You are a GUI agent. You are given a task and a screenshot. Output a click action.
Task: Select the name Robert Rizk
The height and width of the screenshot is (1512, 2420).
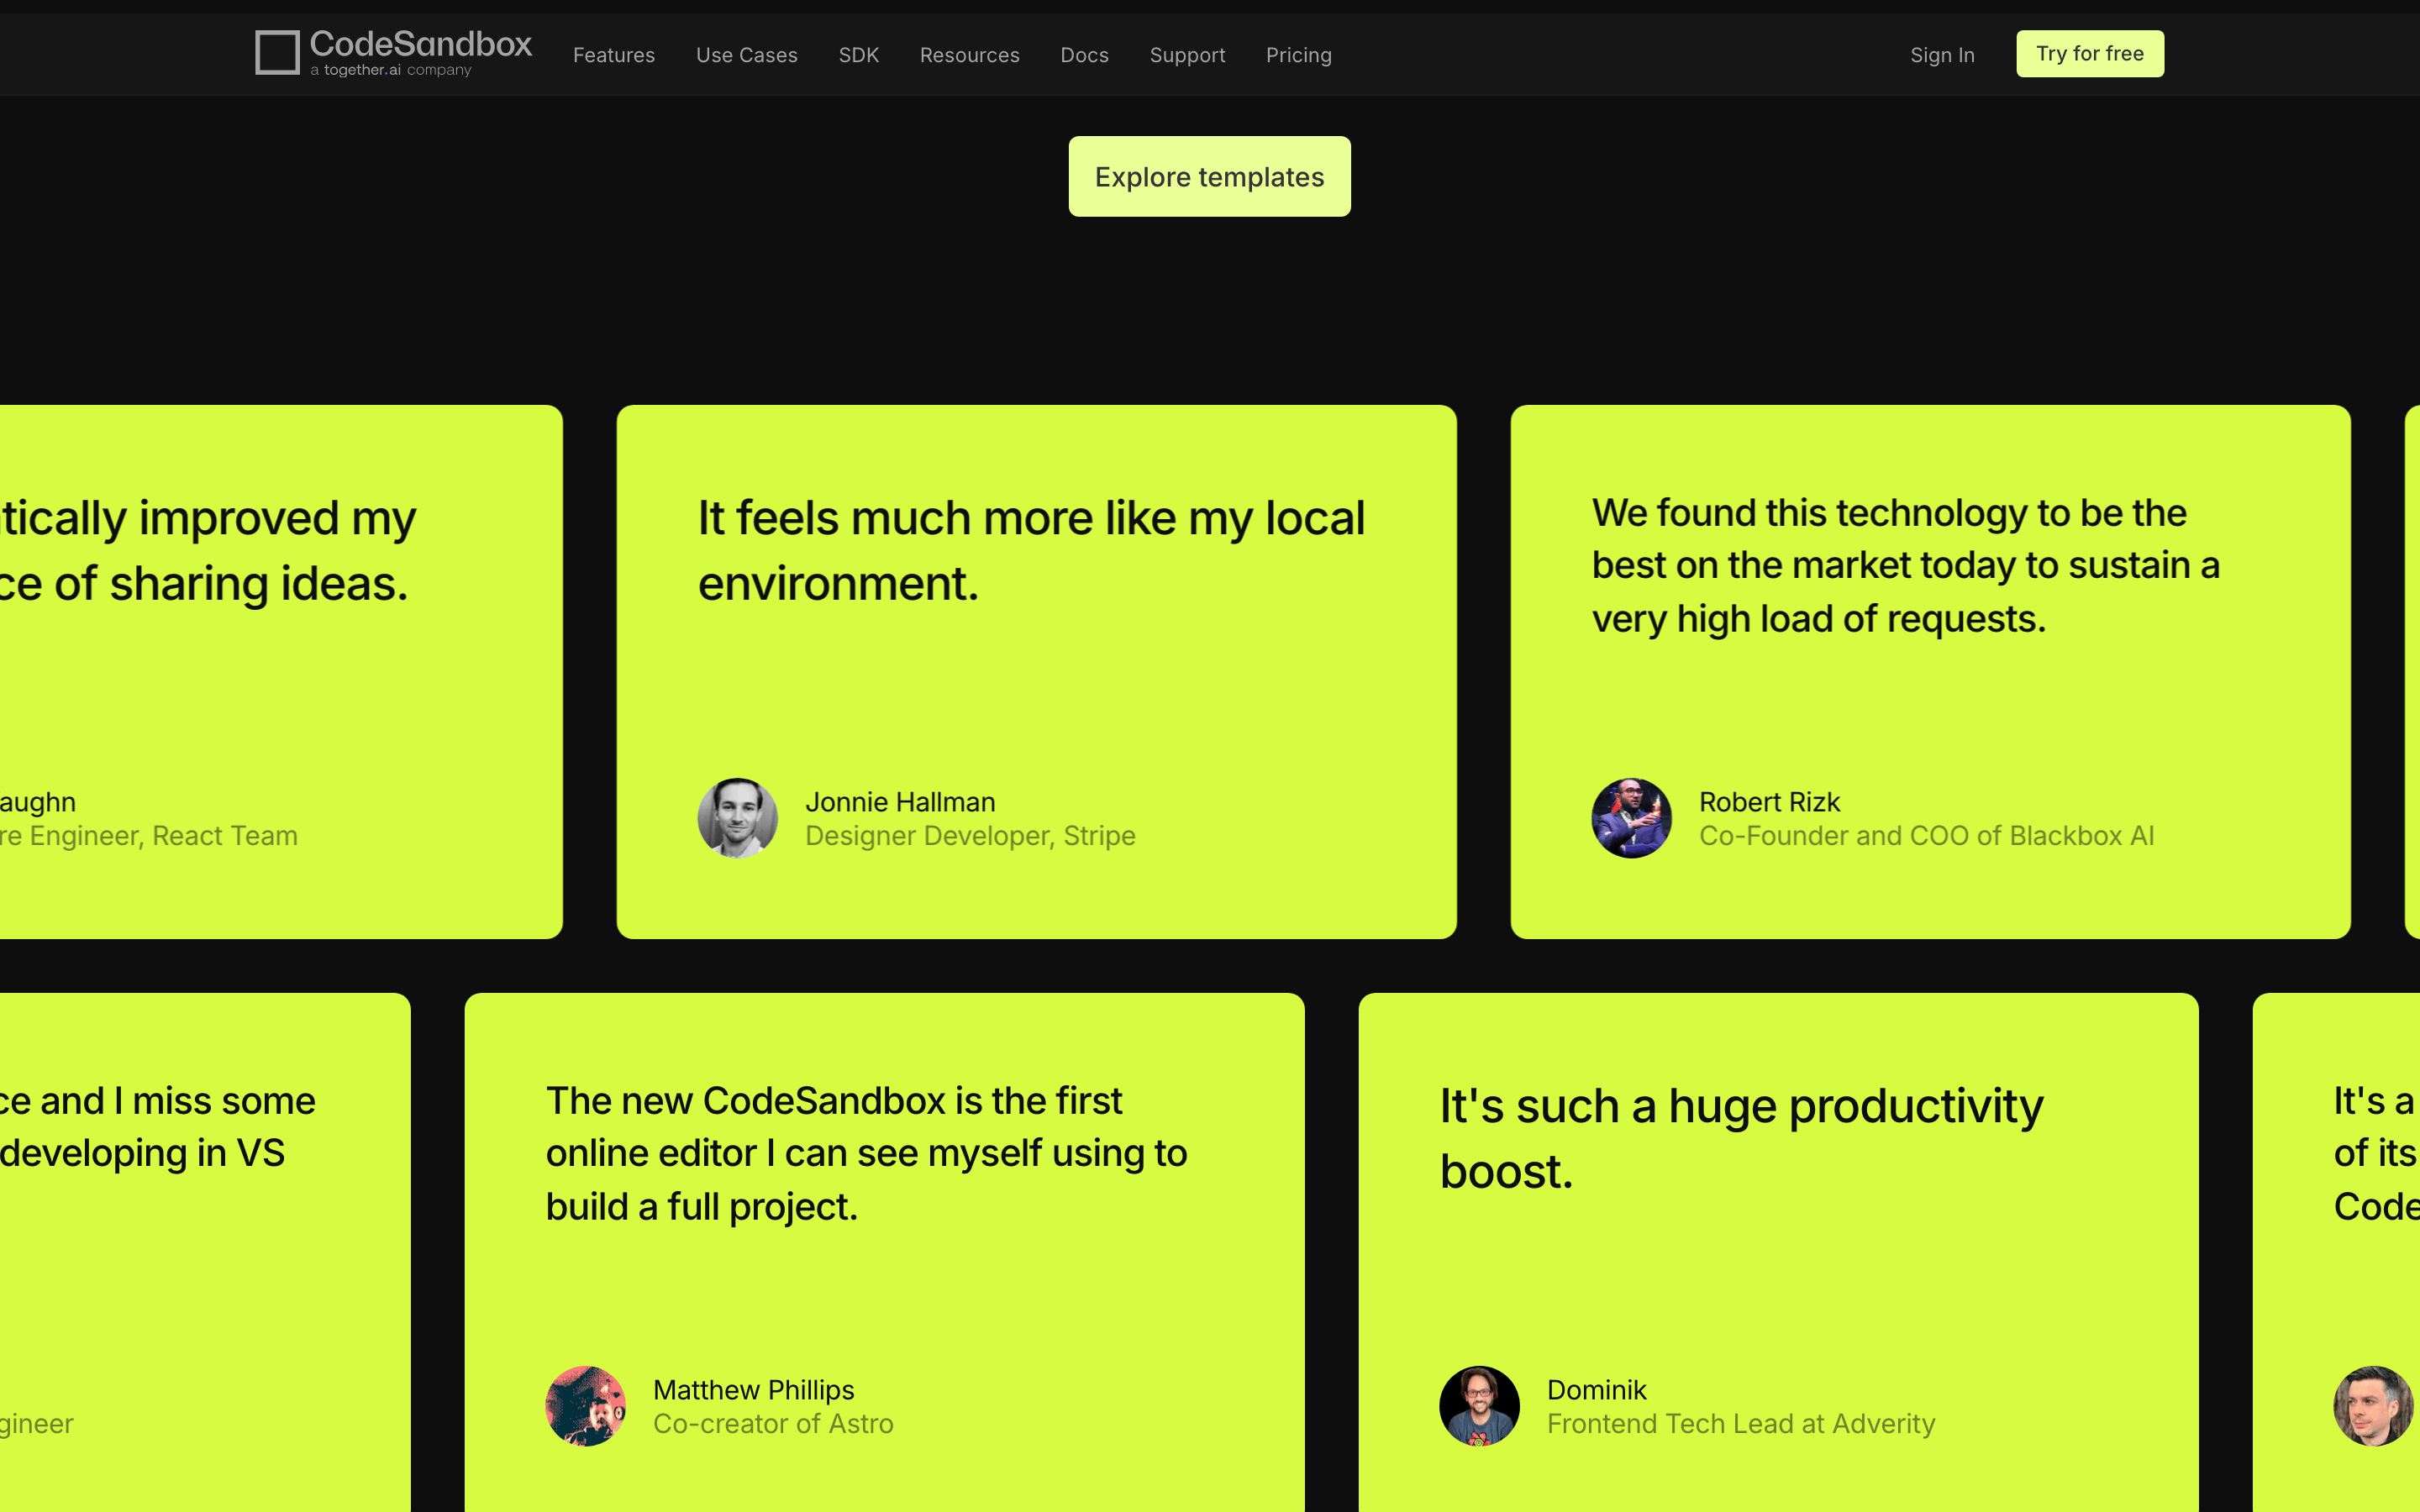[1770, 802]
